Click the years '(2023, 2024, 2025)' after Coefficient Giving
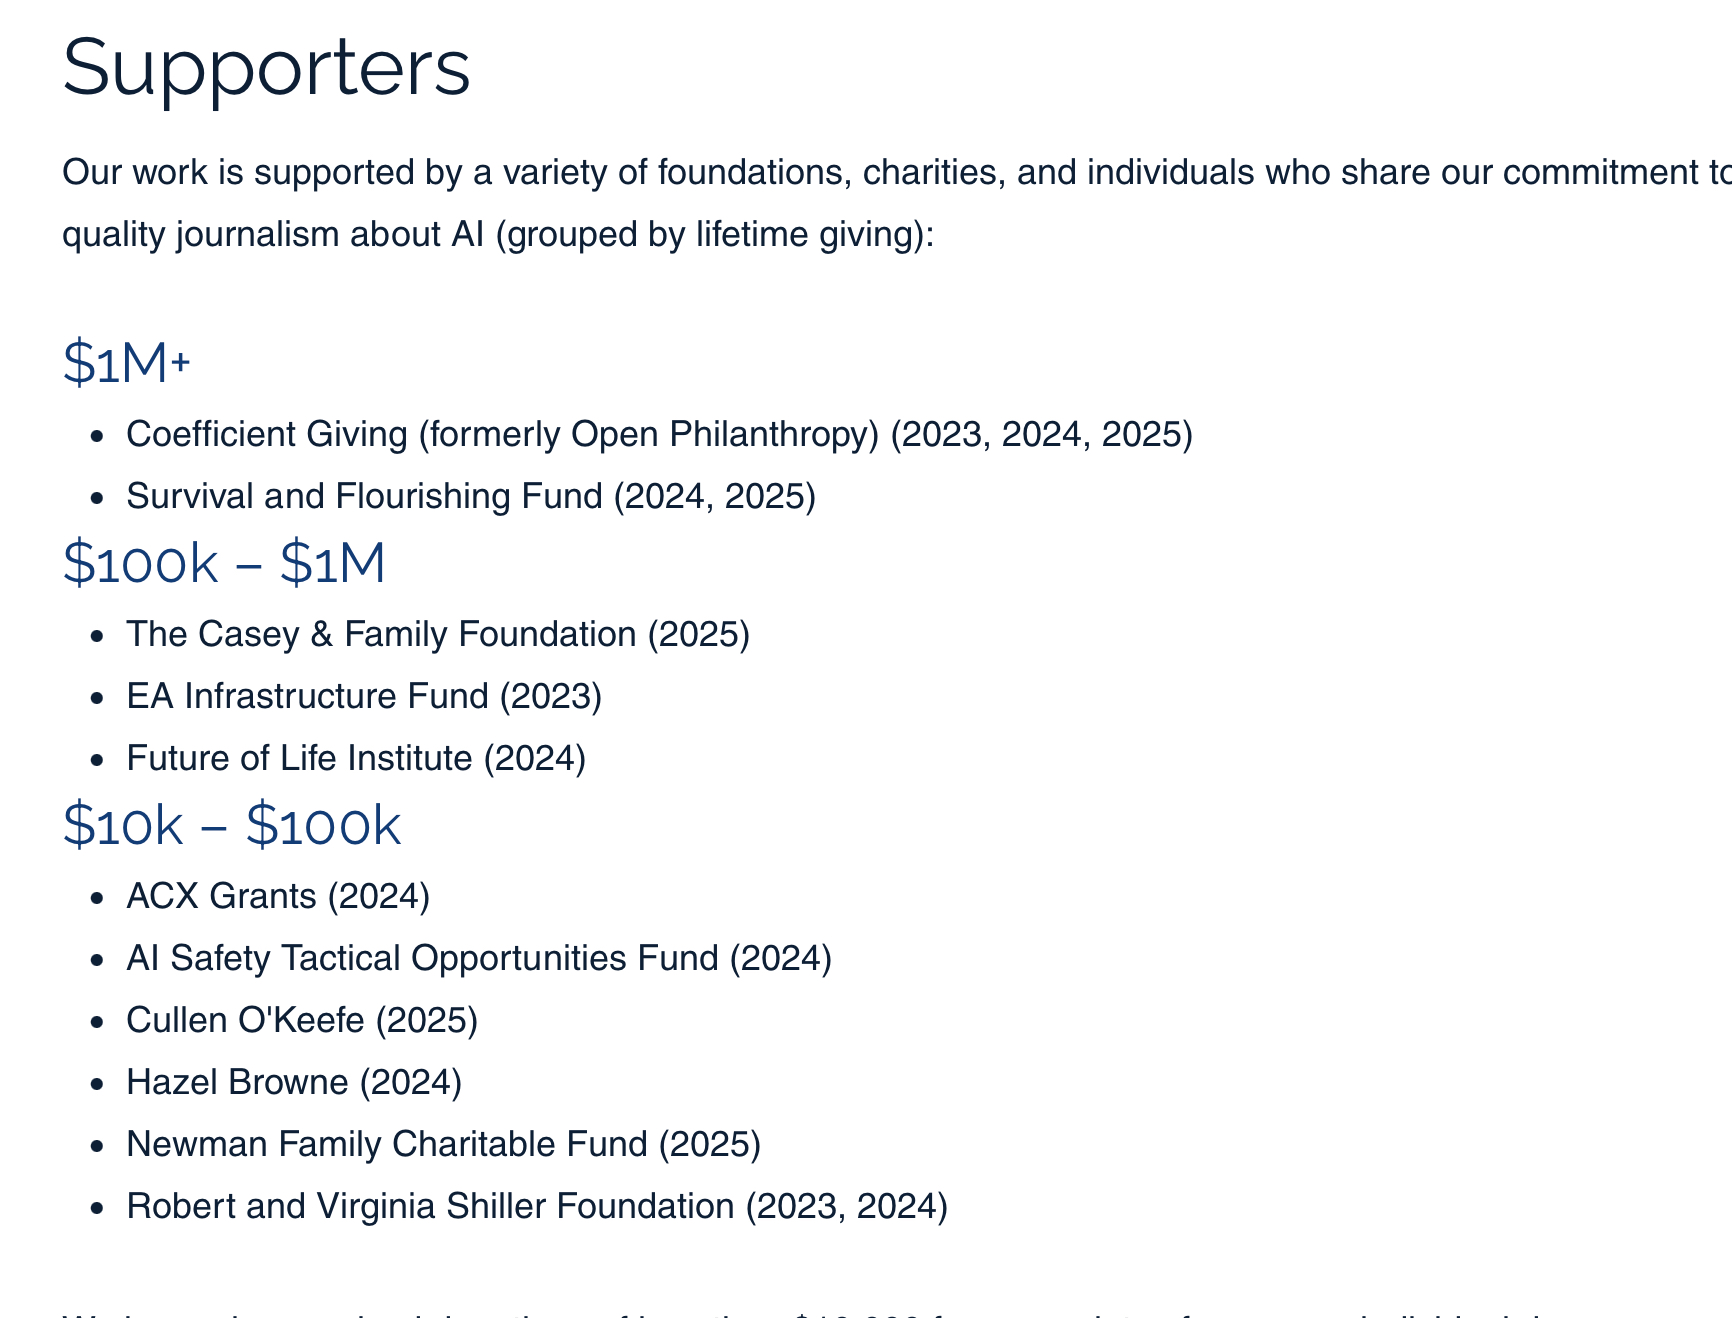 (1041, 435)
